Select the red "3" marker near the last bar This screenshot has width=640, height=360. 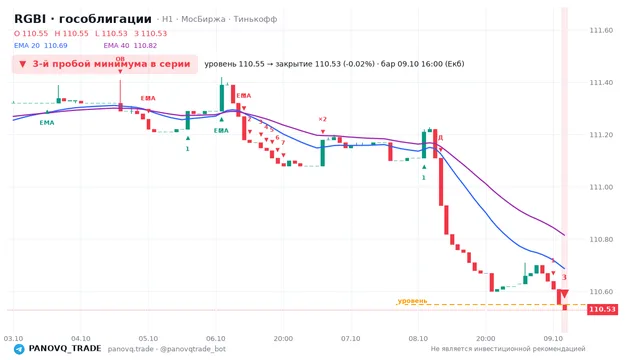564,278
